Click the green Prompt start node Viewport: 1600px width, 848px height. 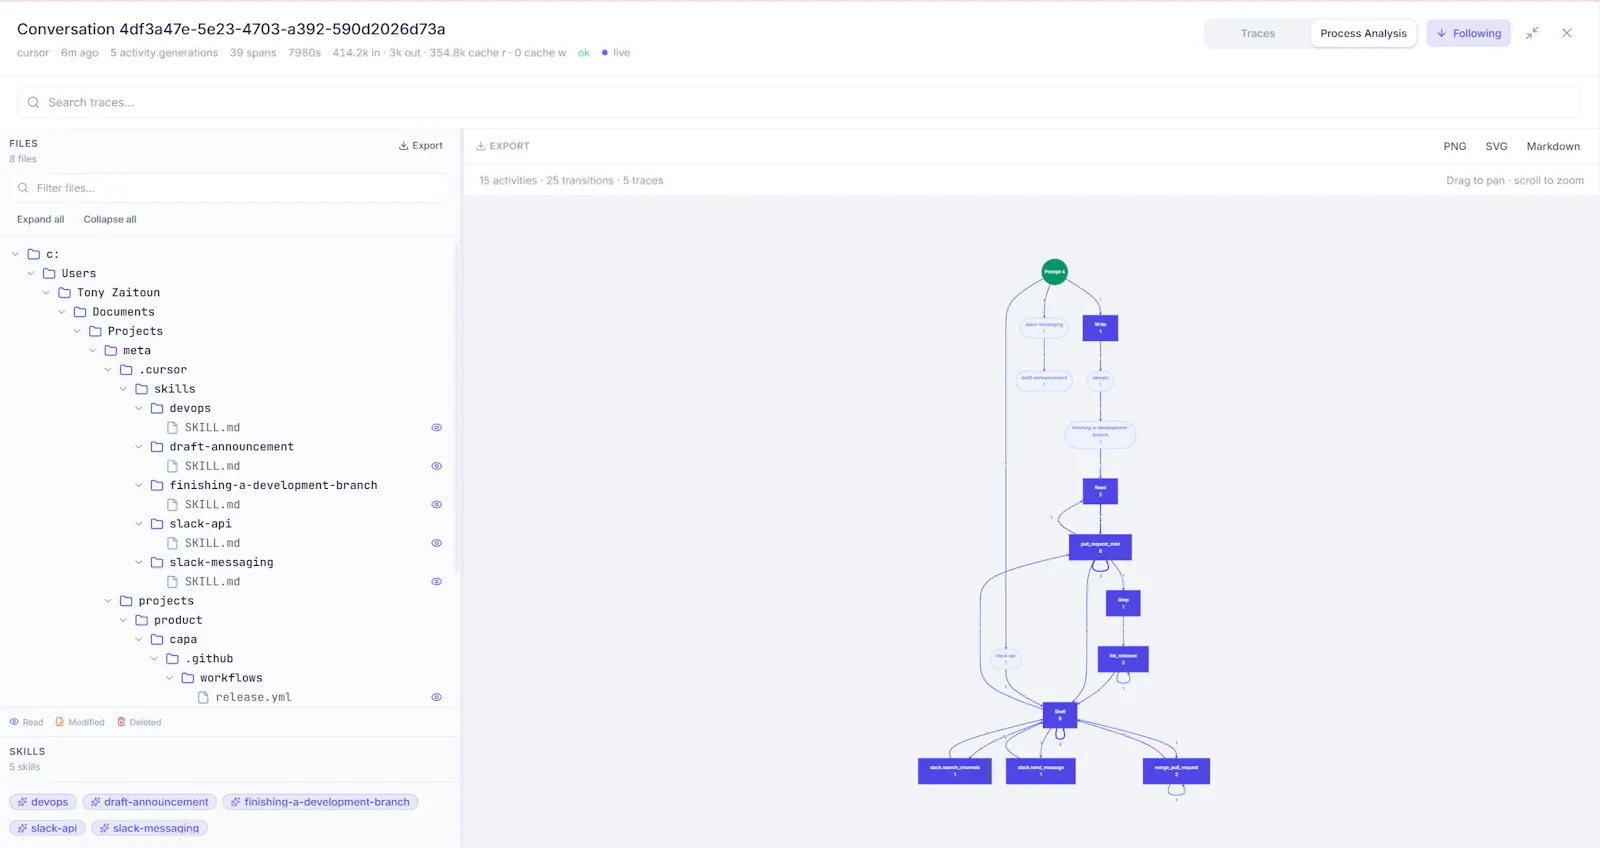click(x=1054, y=271)
